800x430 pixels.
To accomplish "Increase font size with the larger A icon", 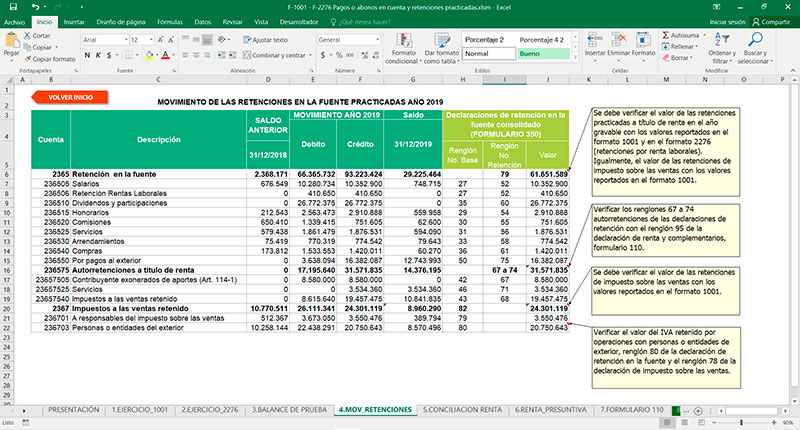I will (161, 40).
